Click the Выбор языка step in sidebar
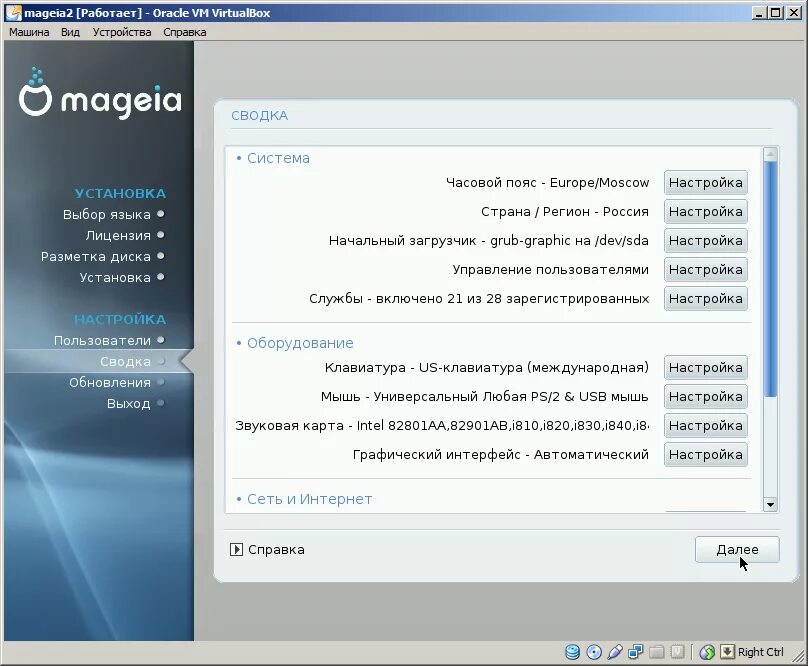The height and width of the screenshot is (666, 808). click(x=107, y=214)
